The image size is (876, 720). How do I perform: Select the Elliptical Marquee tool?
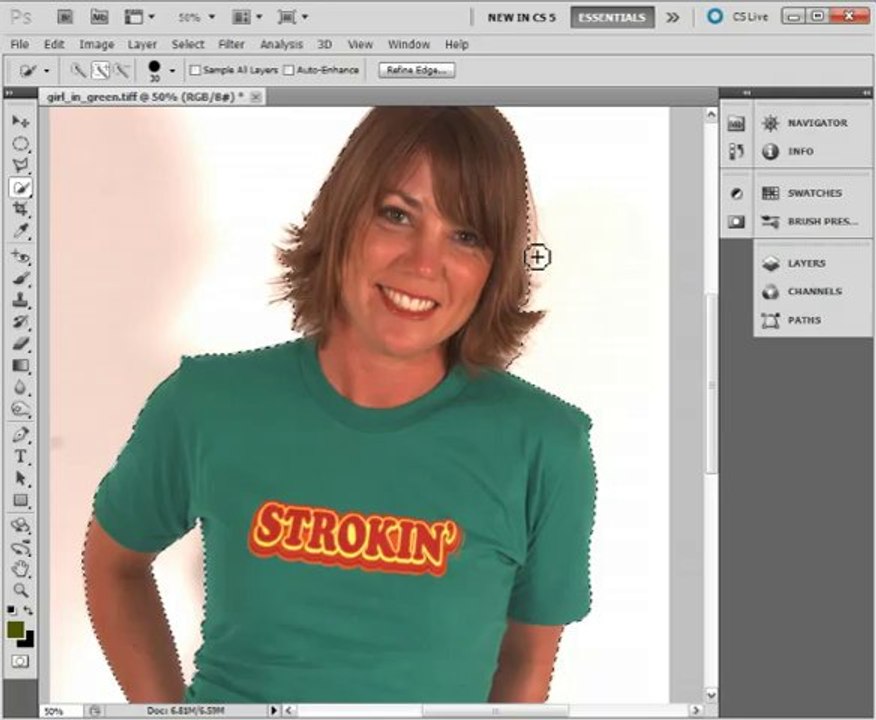(x=20, y=143)
